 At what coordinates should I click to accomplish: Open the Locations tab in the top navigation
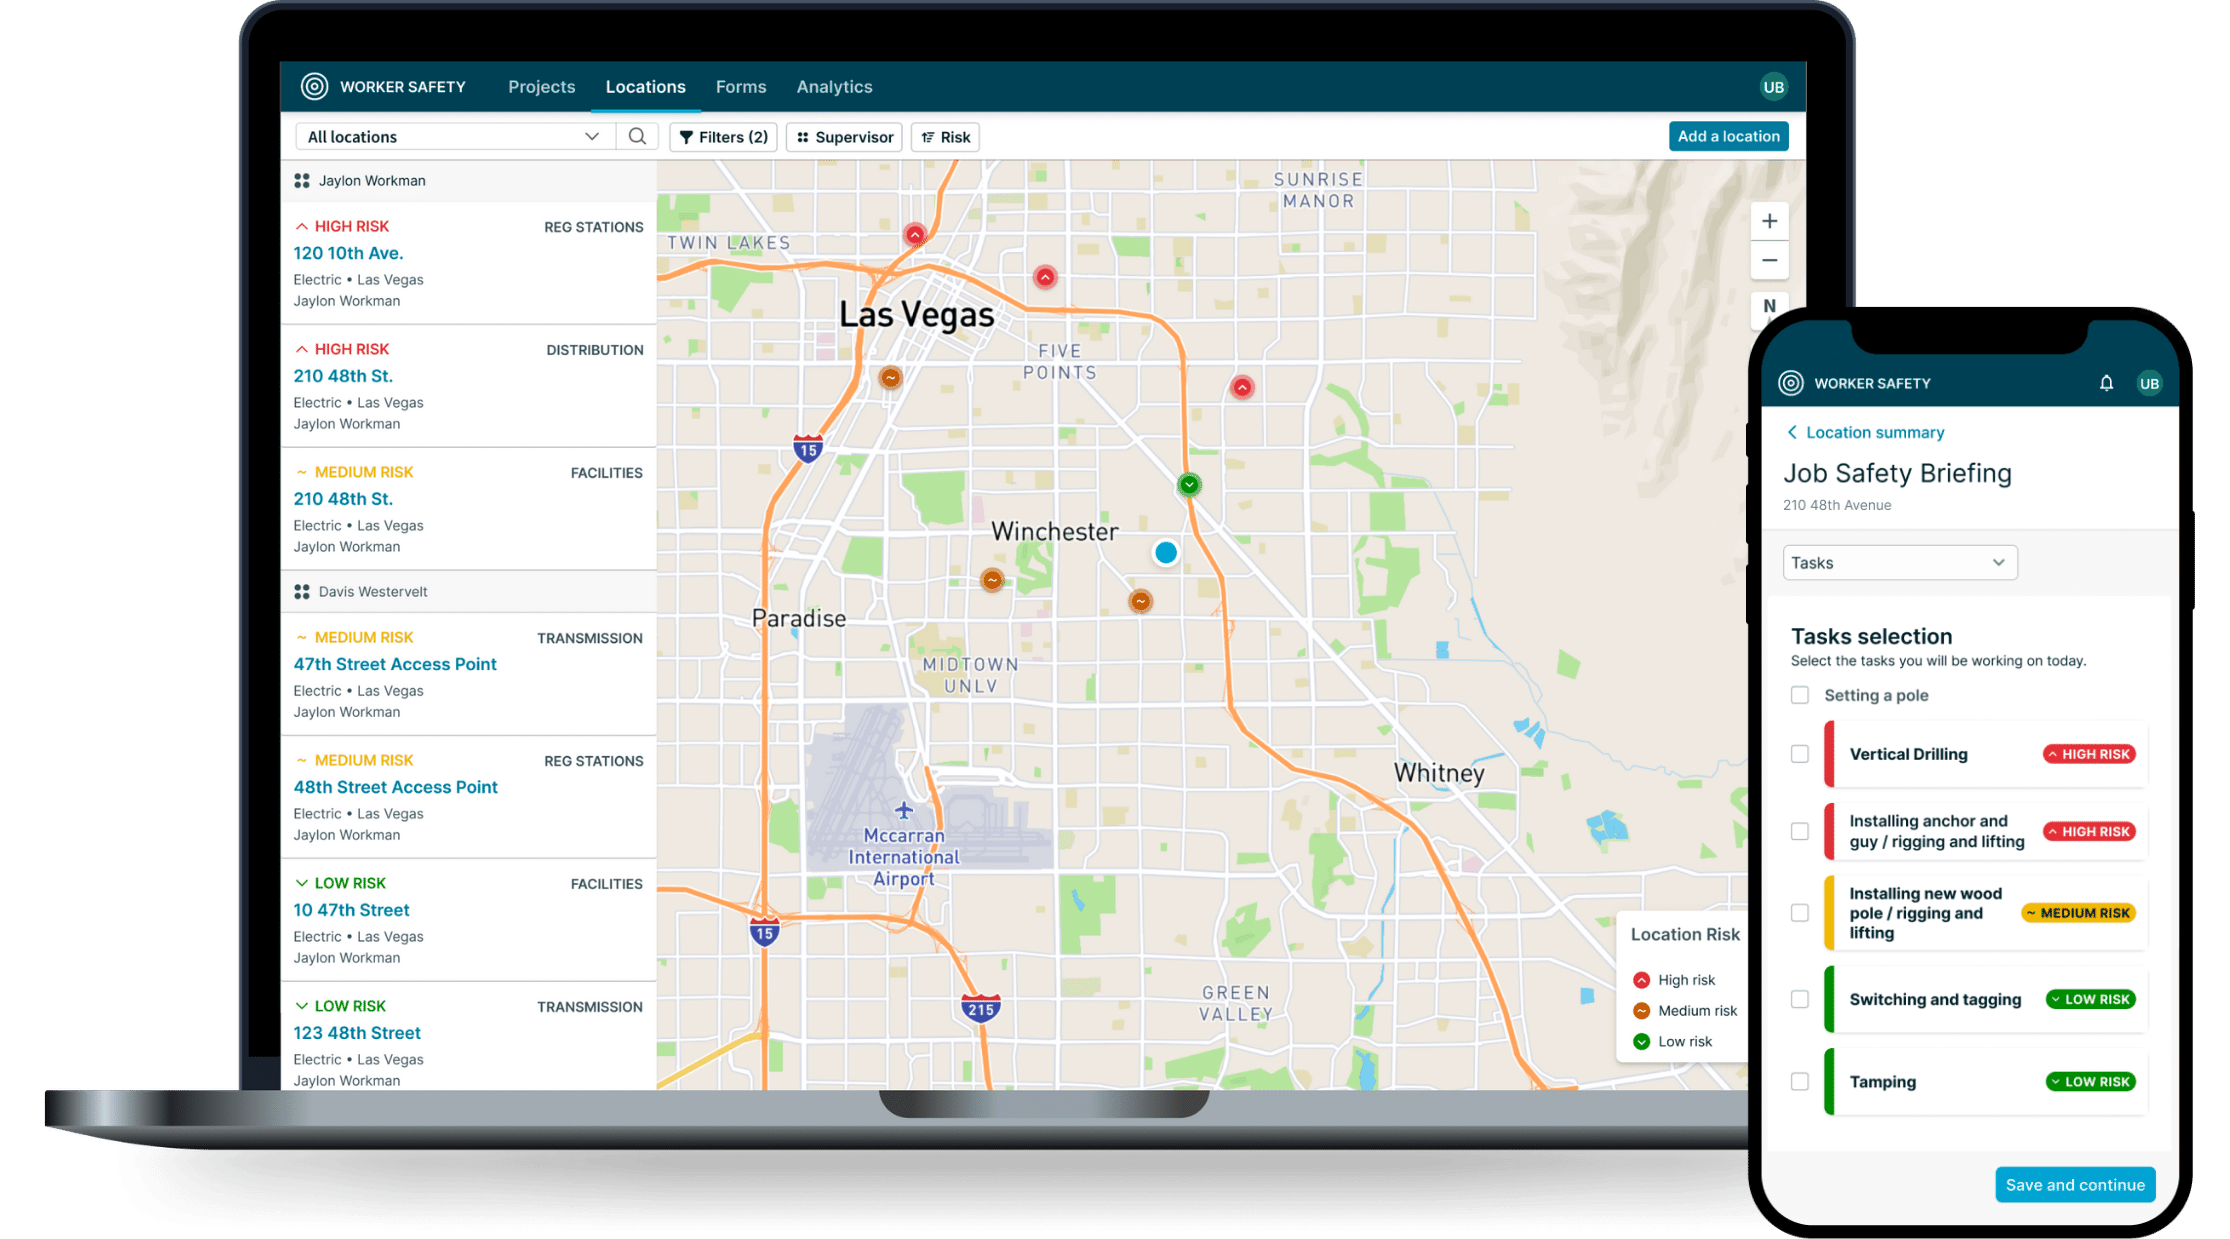[x=645, y=85]
